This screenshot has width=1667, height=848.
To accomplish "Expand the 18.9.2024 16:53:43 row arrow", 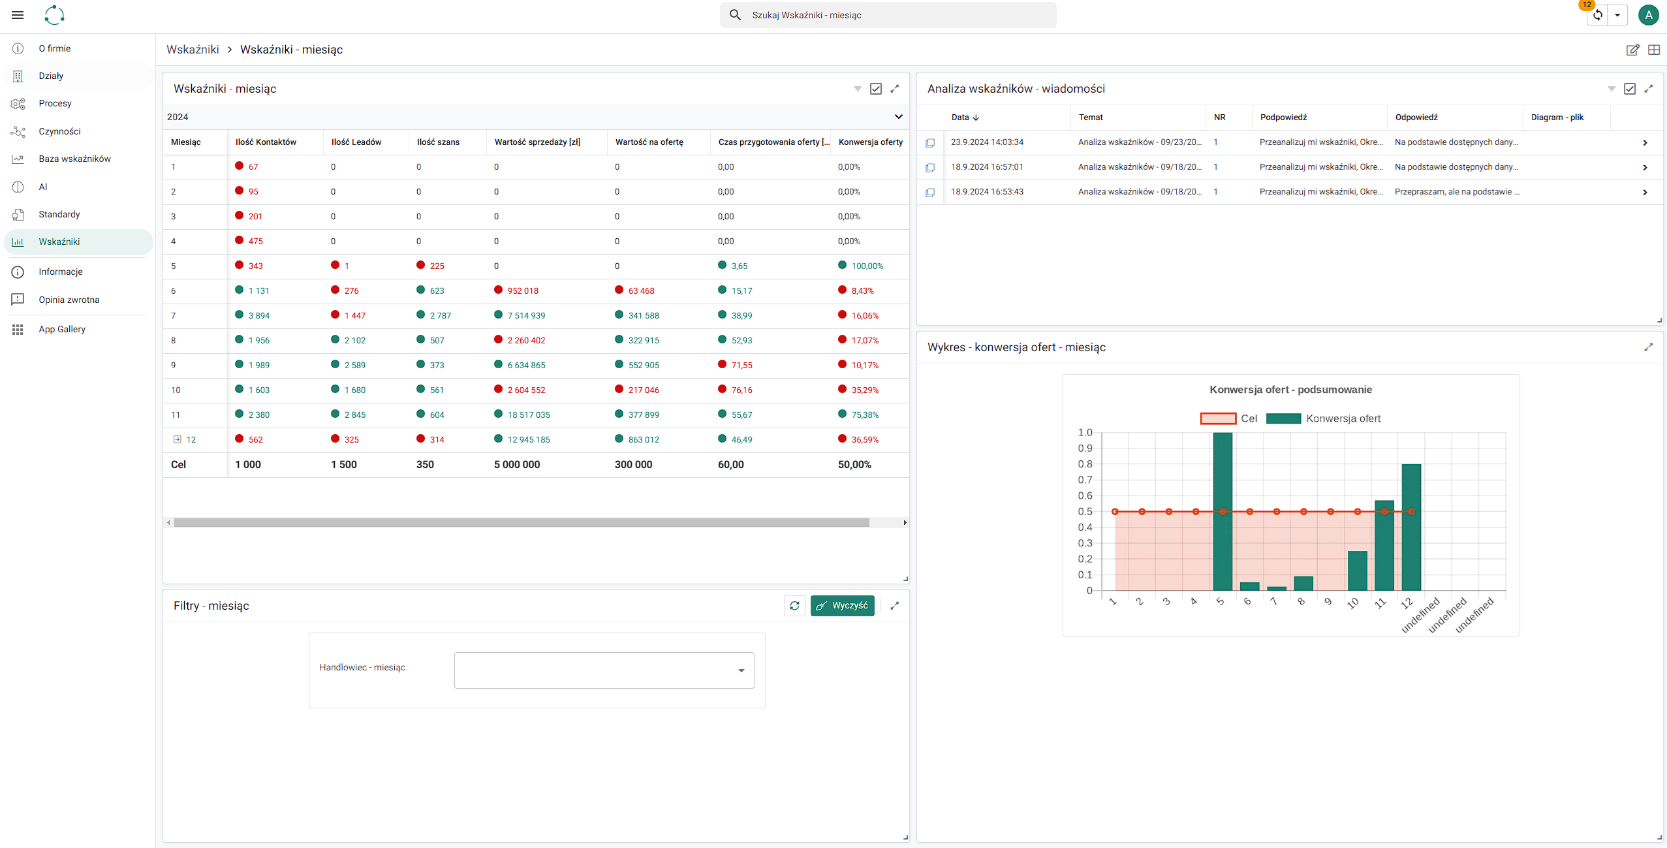I will coord(1645,192).
